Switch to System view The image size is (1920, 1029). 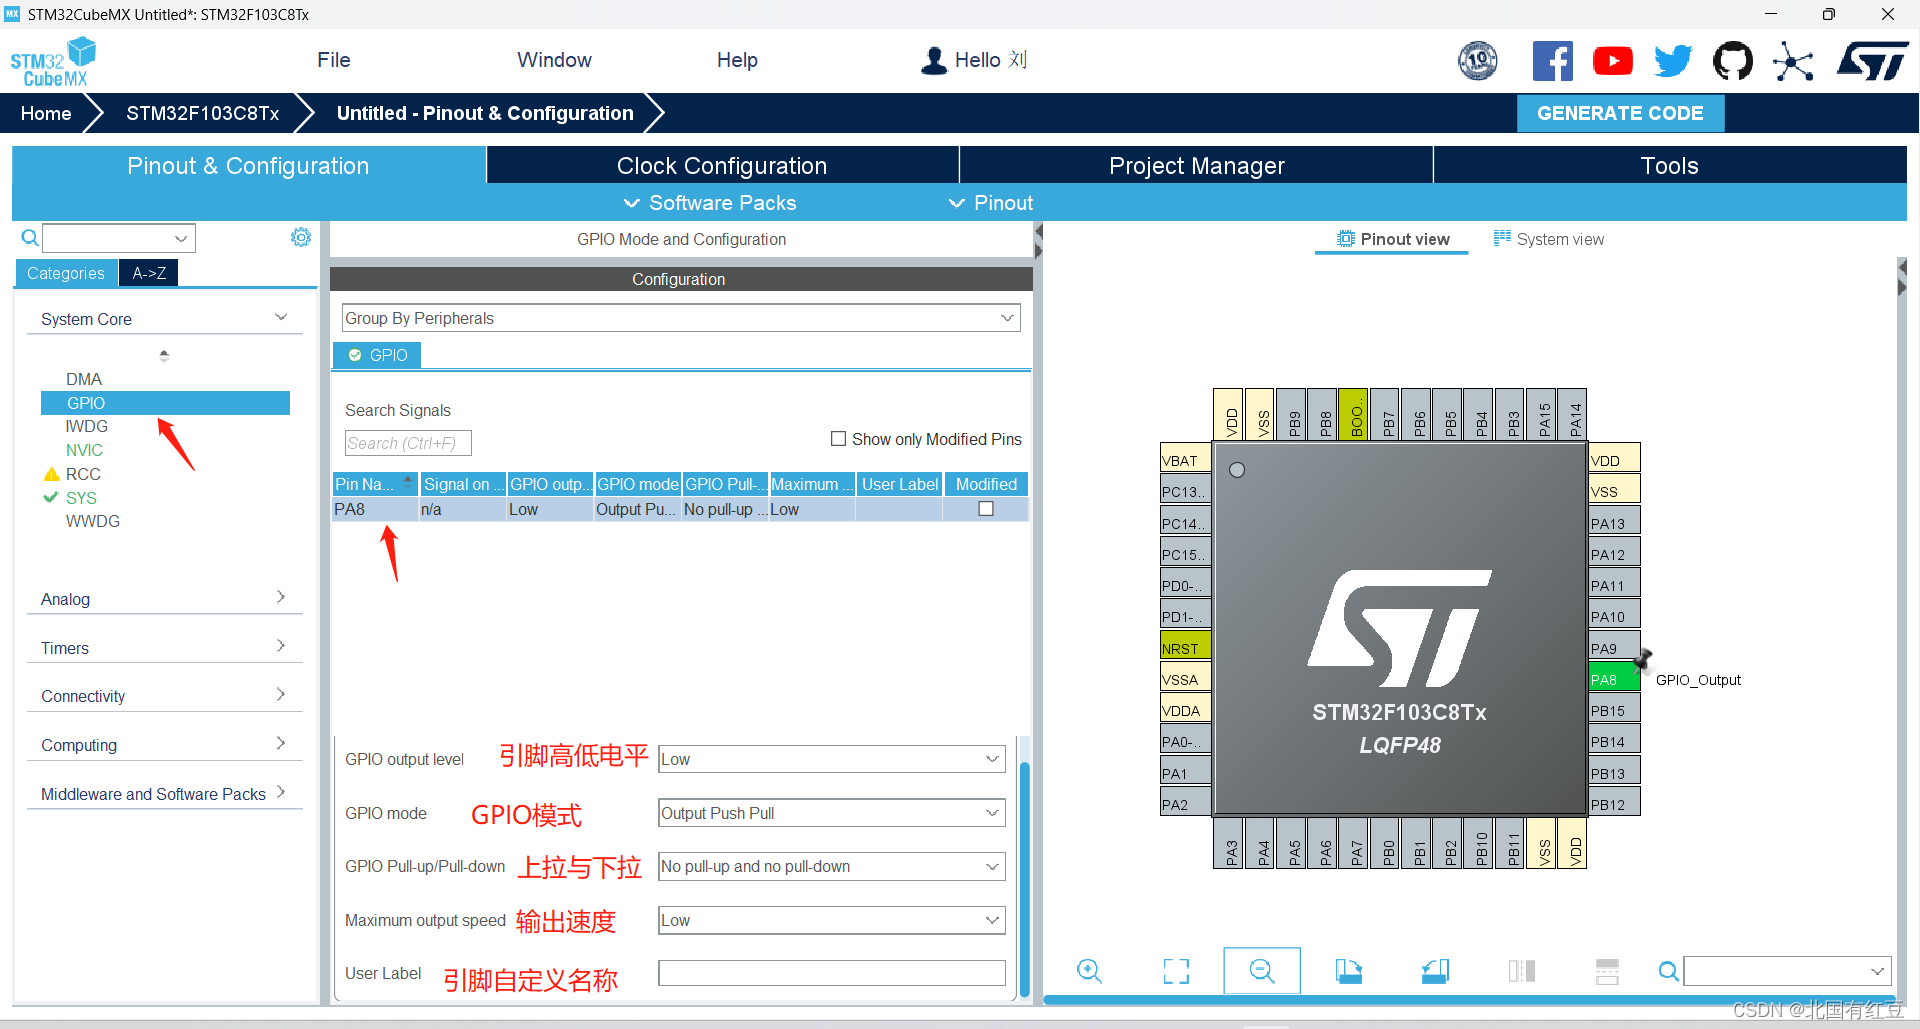(1549, 239)
